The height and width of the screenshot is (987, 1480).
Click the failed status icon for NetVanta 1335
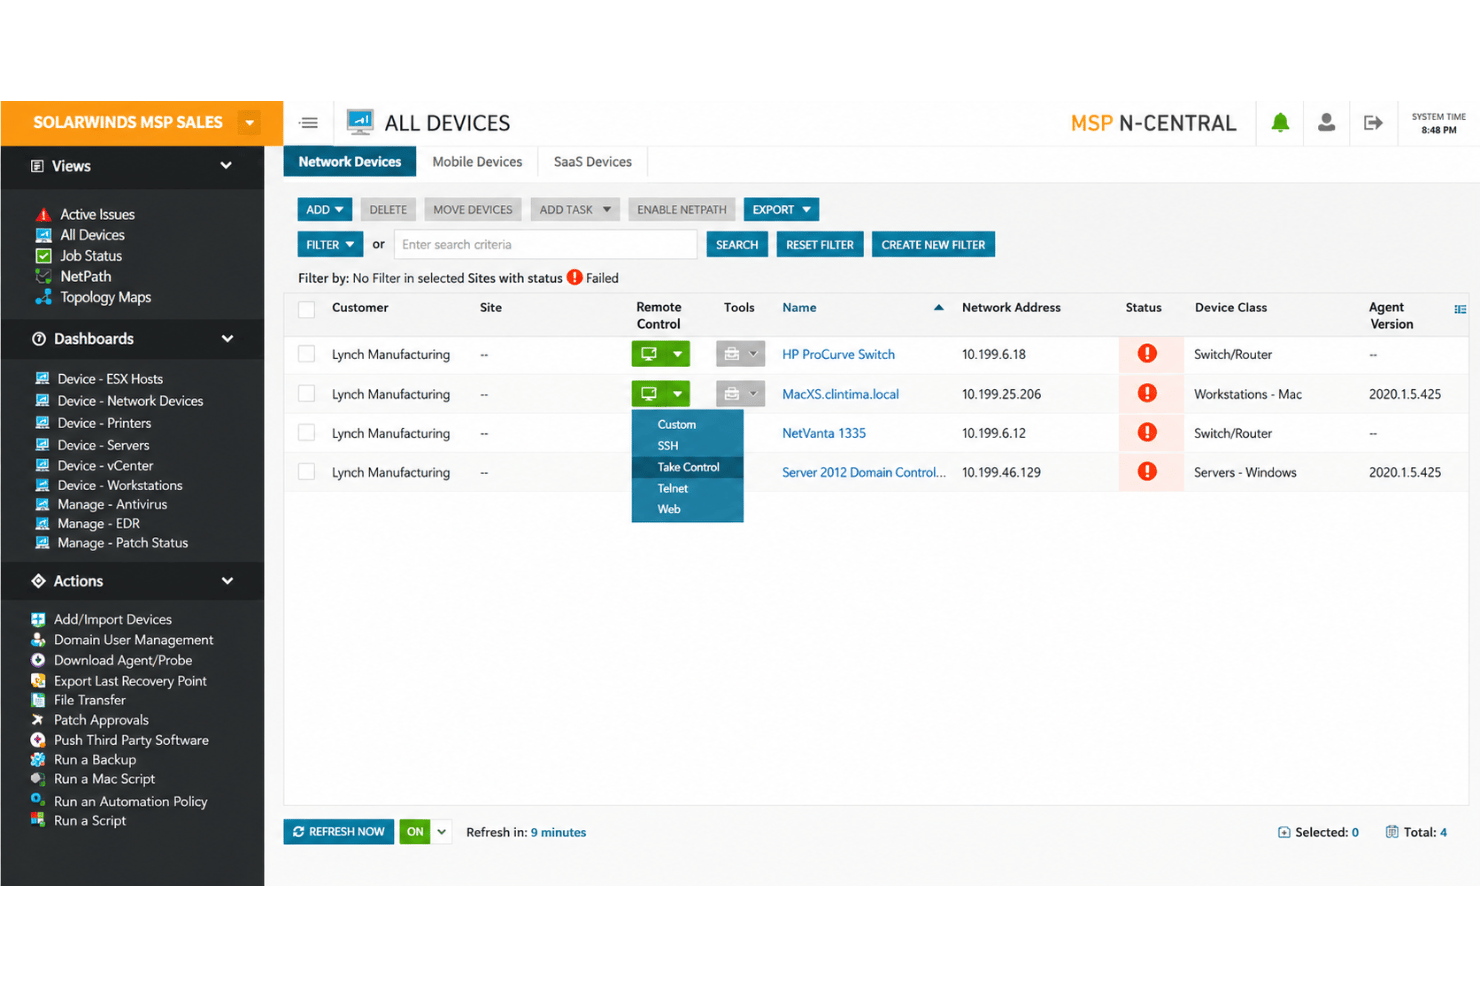[x=1147, y=432]
